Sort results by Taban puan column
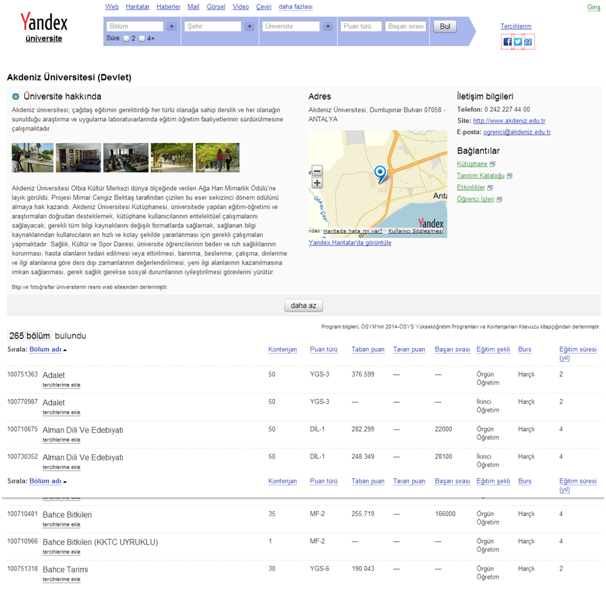Screen dimensions: 606x589 pos(367,350)
